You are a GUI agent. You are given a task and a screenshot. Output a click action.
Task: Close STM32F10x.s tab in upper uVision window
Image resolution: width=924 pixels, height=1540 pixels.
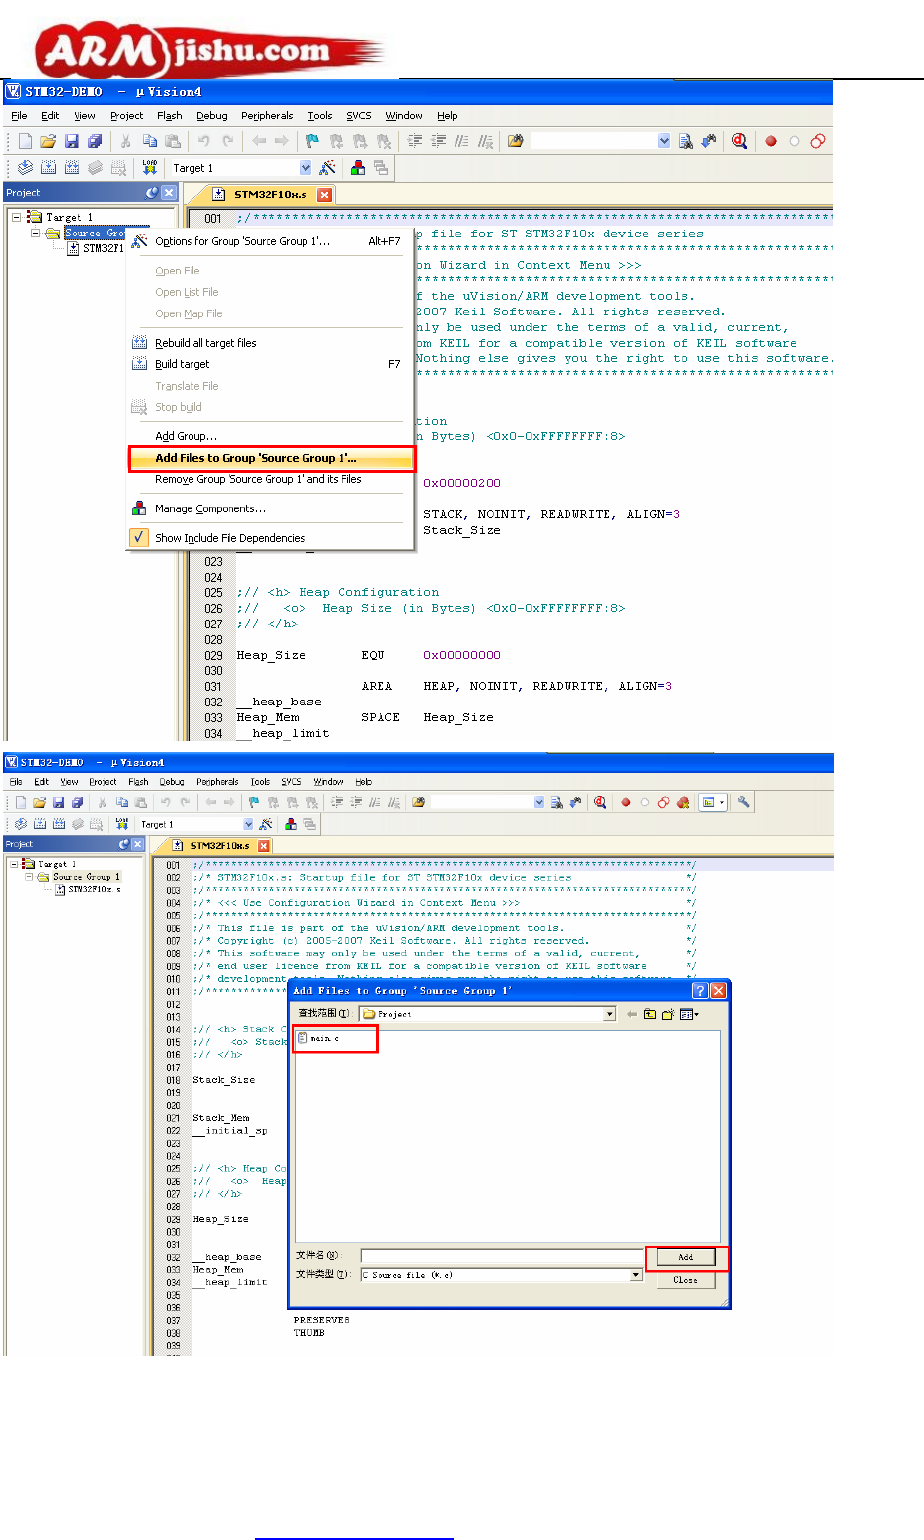(324, 195)
